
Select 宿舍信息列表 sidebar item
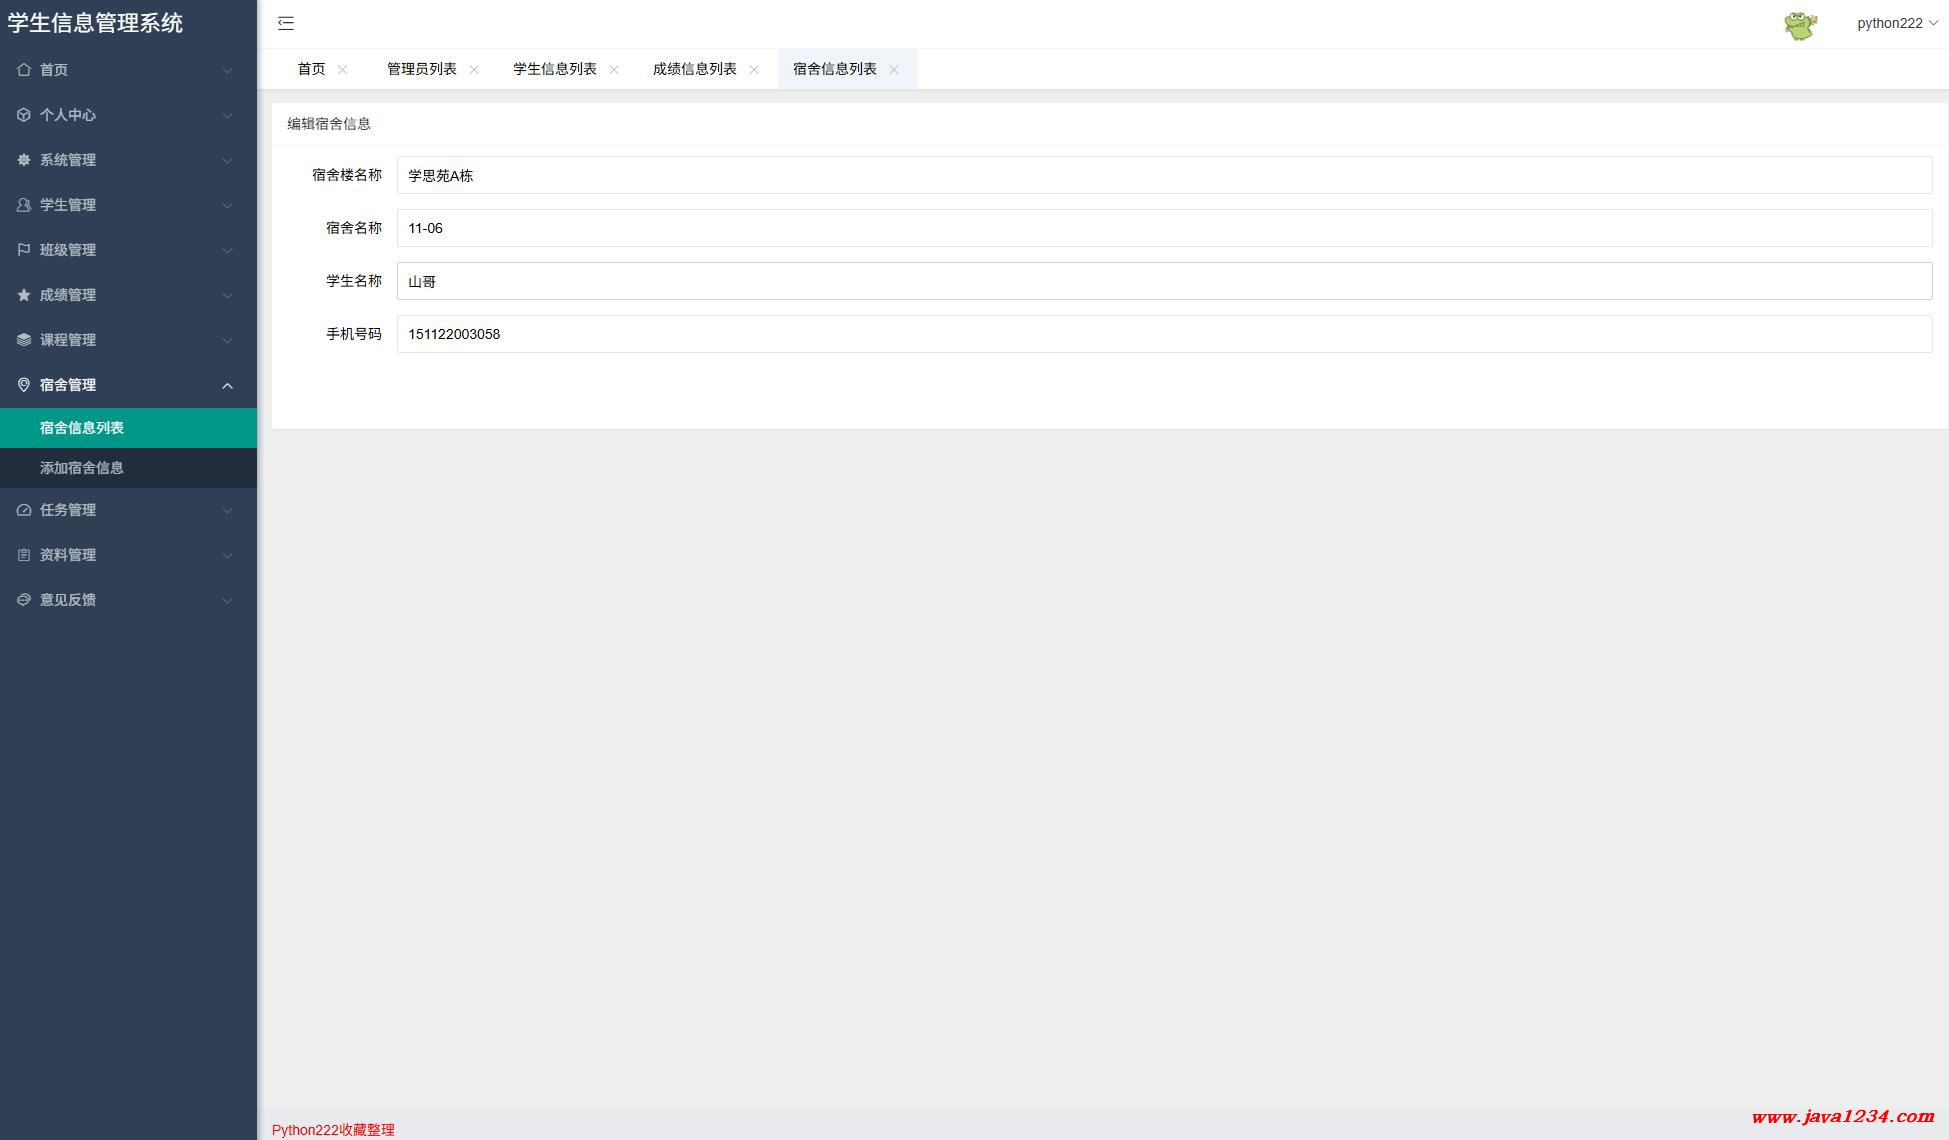82,428
